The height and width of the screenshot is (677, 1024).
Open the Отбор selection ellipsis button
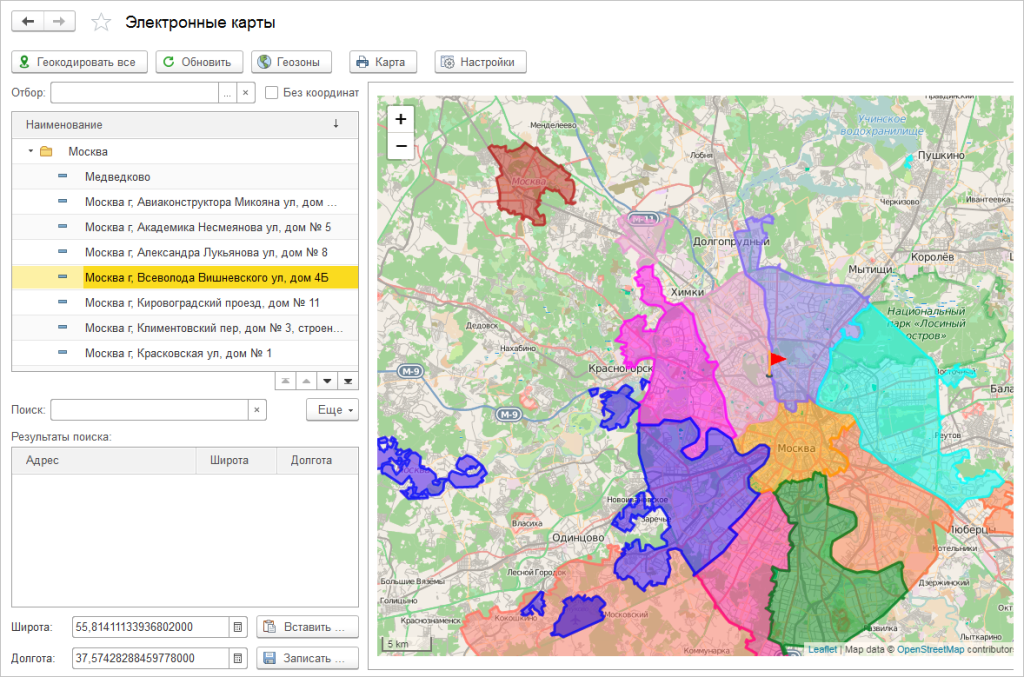[228, 93]
